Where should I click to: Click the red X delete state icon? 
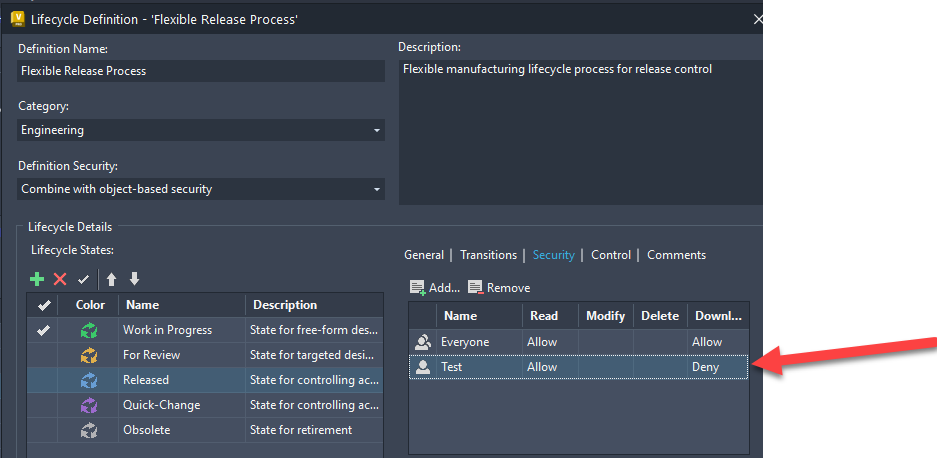(x=60, y=280)
